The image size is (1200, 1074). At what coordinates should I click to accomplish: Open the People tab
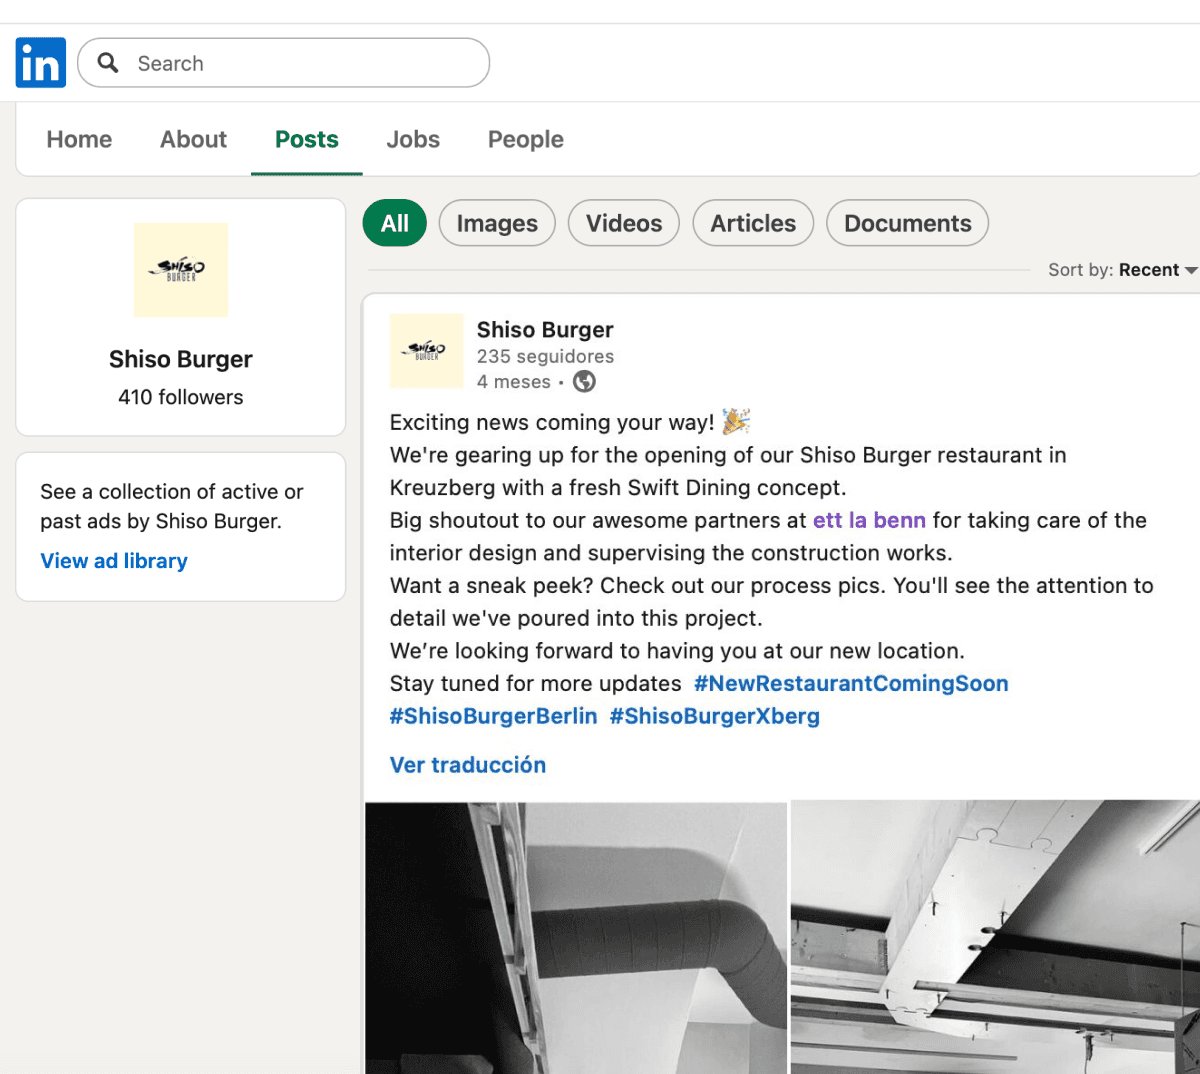[x=526, y=139]
